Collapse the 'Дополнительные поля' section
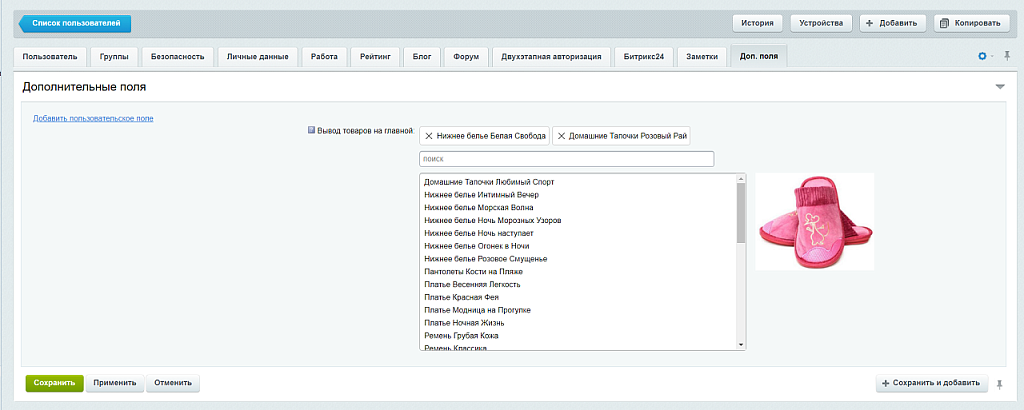This screenshot has width=1024, height=410. (999, 88)
